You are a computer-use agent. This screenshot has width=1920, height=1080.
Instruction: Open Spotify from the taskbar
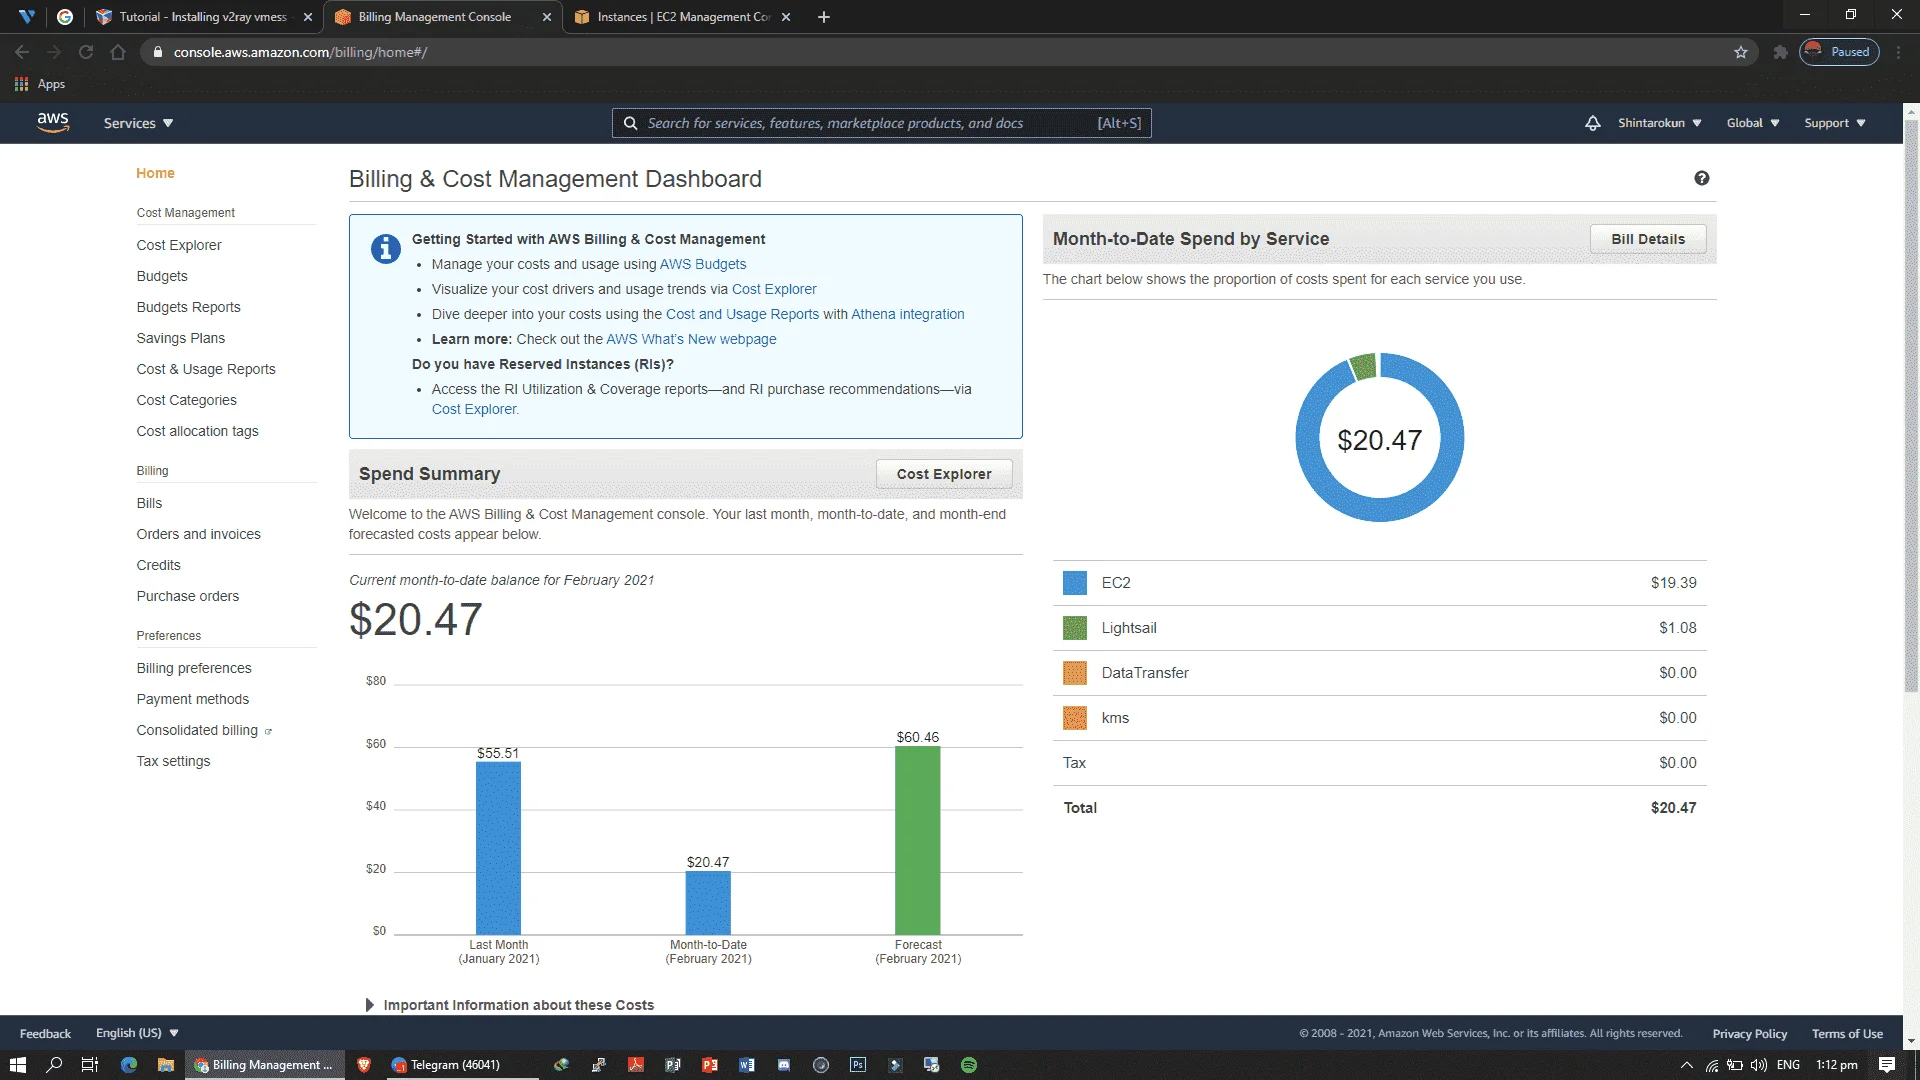point(968,1065)
